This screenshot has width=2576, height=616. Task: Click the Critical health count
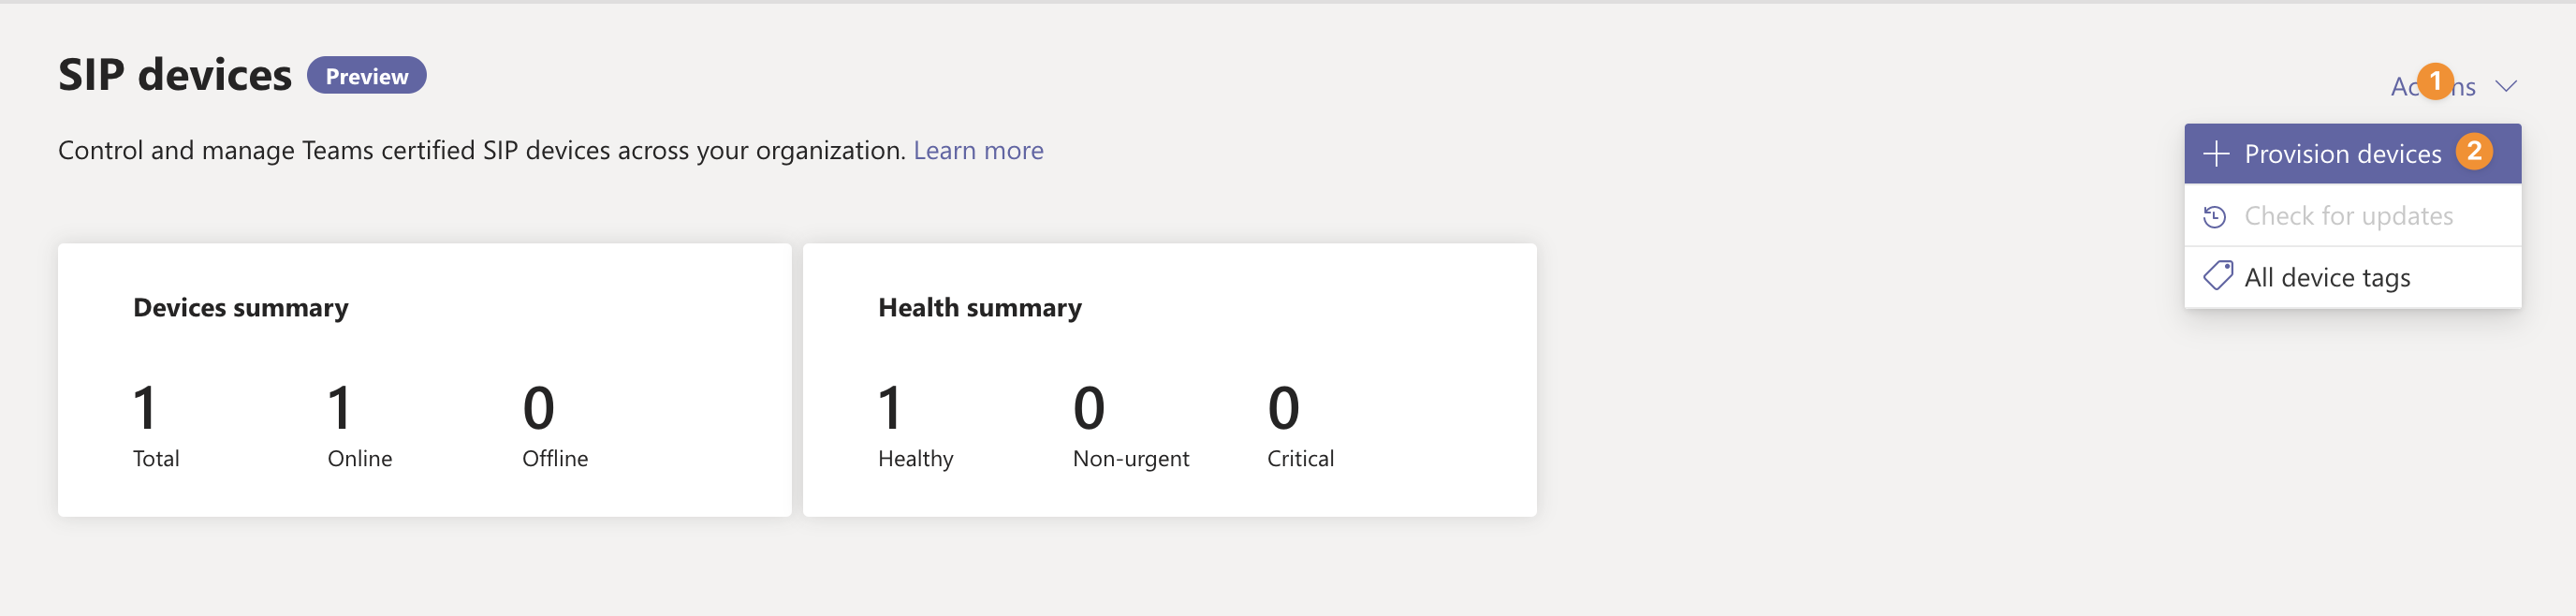point(1283,408)
